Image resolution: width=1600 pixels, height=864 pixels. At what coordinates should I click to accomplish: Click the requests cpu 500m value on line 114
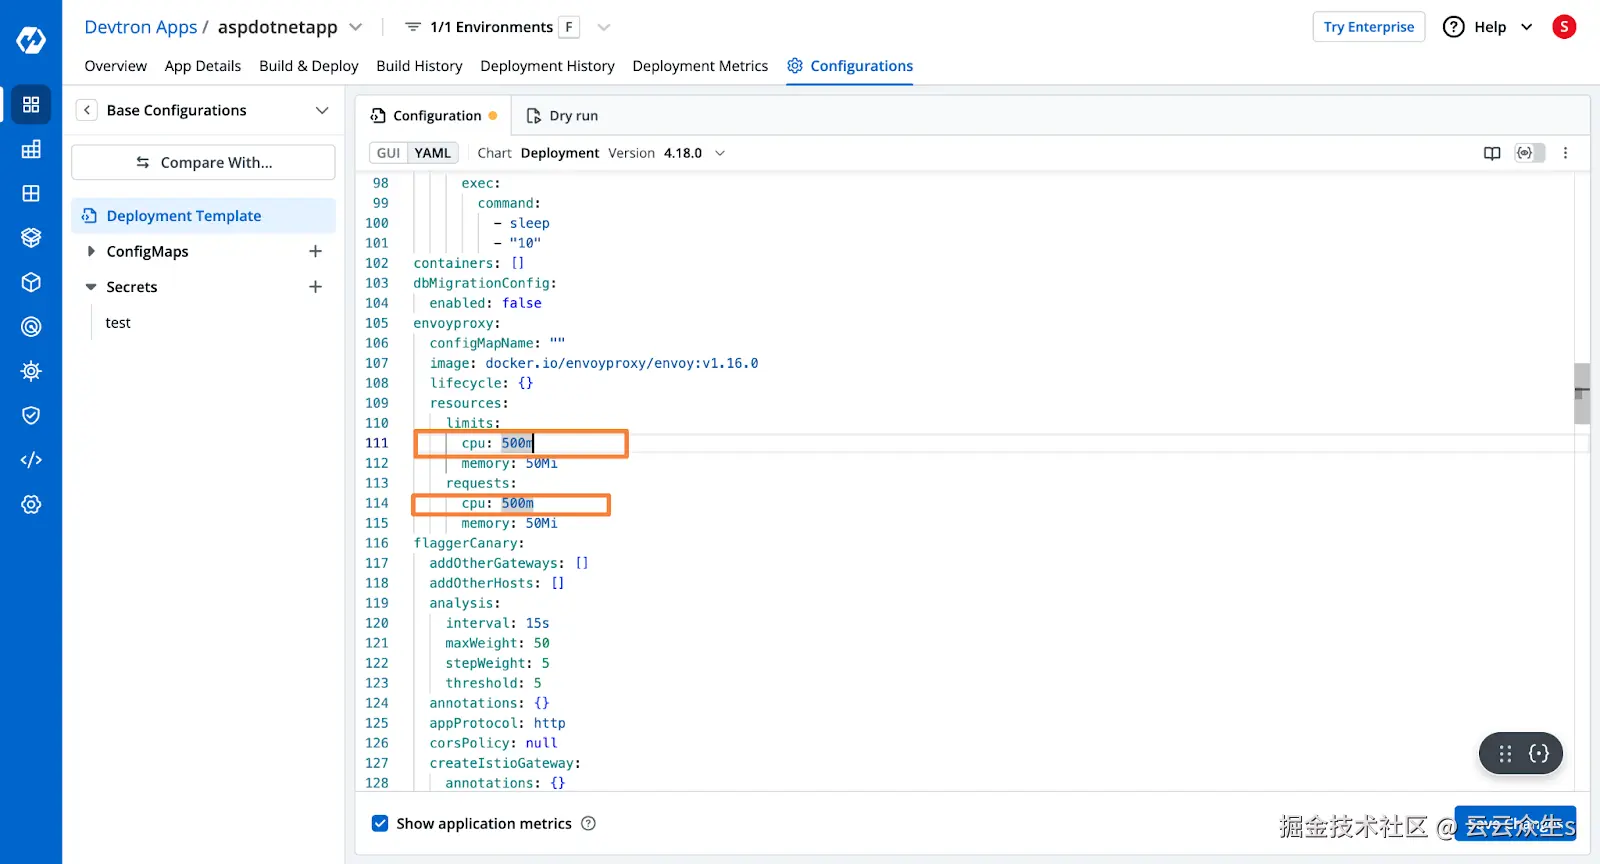tap(517, 503)
